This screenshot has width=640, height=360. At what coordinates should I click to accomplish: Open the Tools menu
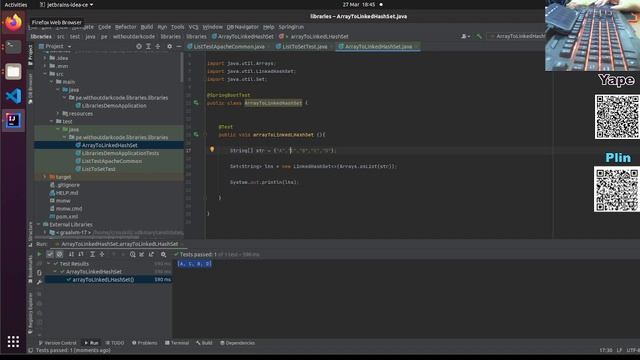point(177,27)
